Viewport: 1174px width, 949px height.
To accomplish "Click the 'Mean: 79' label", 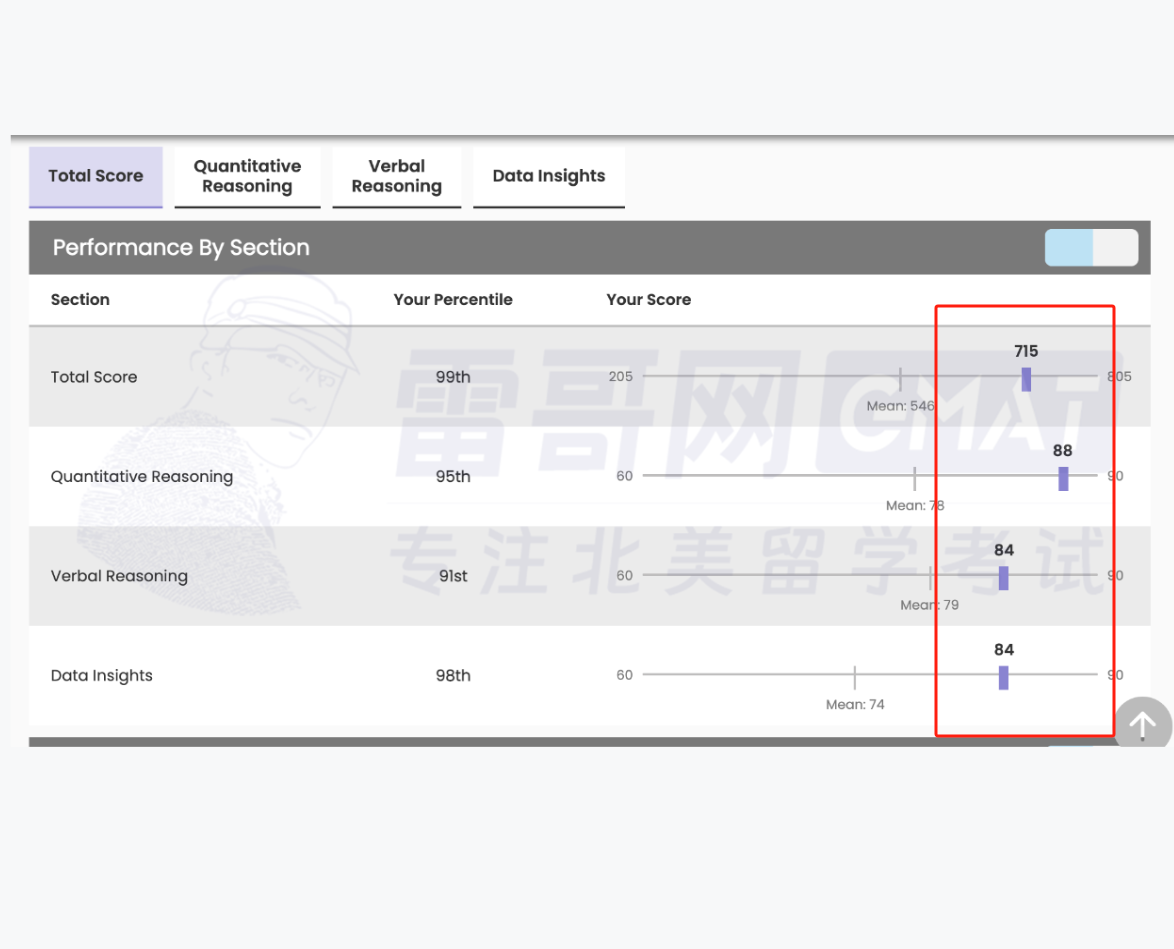I will [x=929, y=605].
